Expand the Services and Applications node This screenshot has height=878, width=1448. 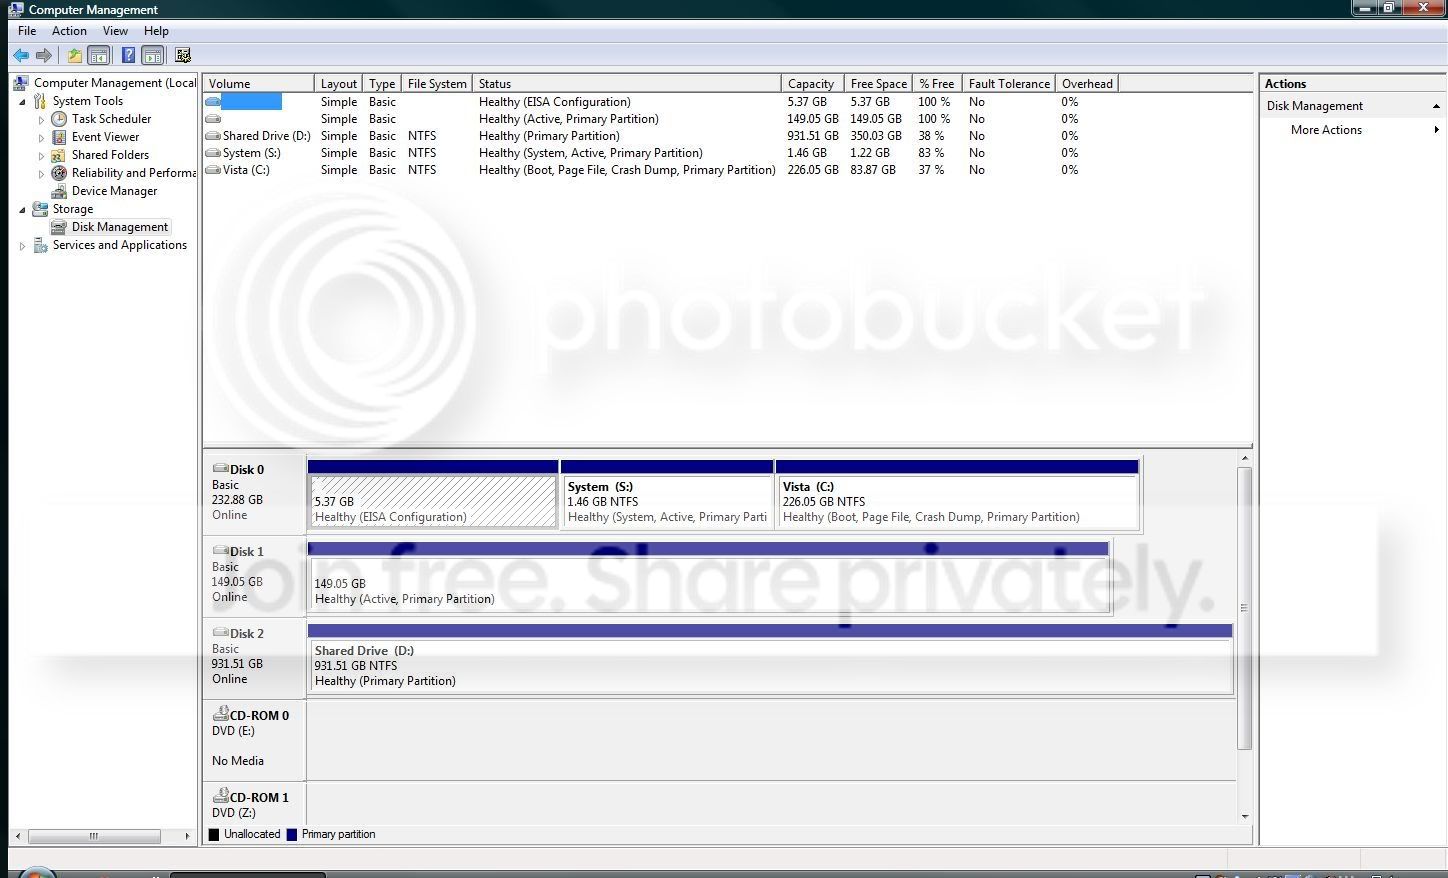tap(22, 245)
